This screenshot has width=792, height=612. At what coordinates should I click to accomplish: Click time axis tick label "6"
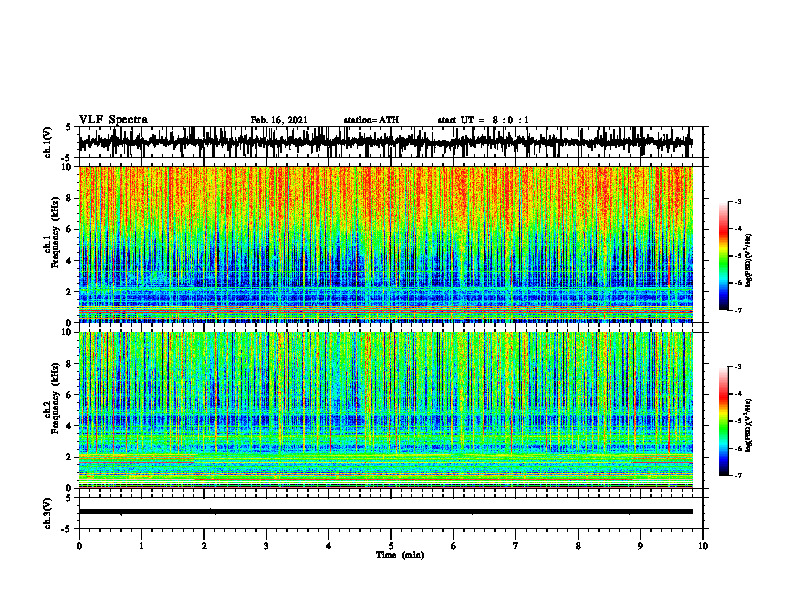point(454,546)
